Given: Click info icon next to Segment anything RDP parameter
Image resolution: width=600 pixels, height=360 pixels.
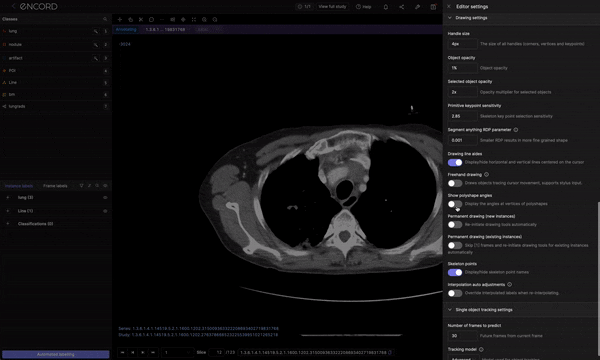Looking at the screenshot, I should pos(516,130).
